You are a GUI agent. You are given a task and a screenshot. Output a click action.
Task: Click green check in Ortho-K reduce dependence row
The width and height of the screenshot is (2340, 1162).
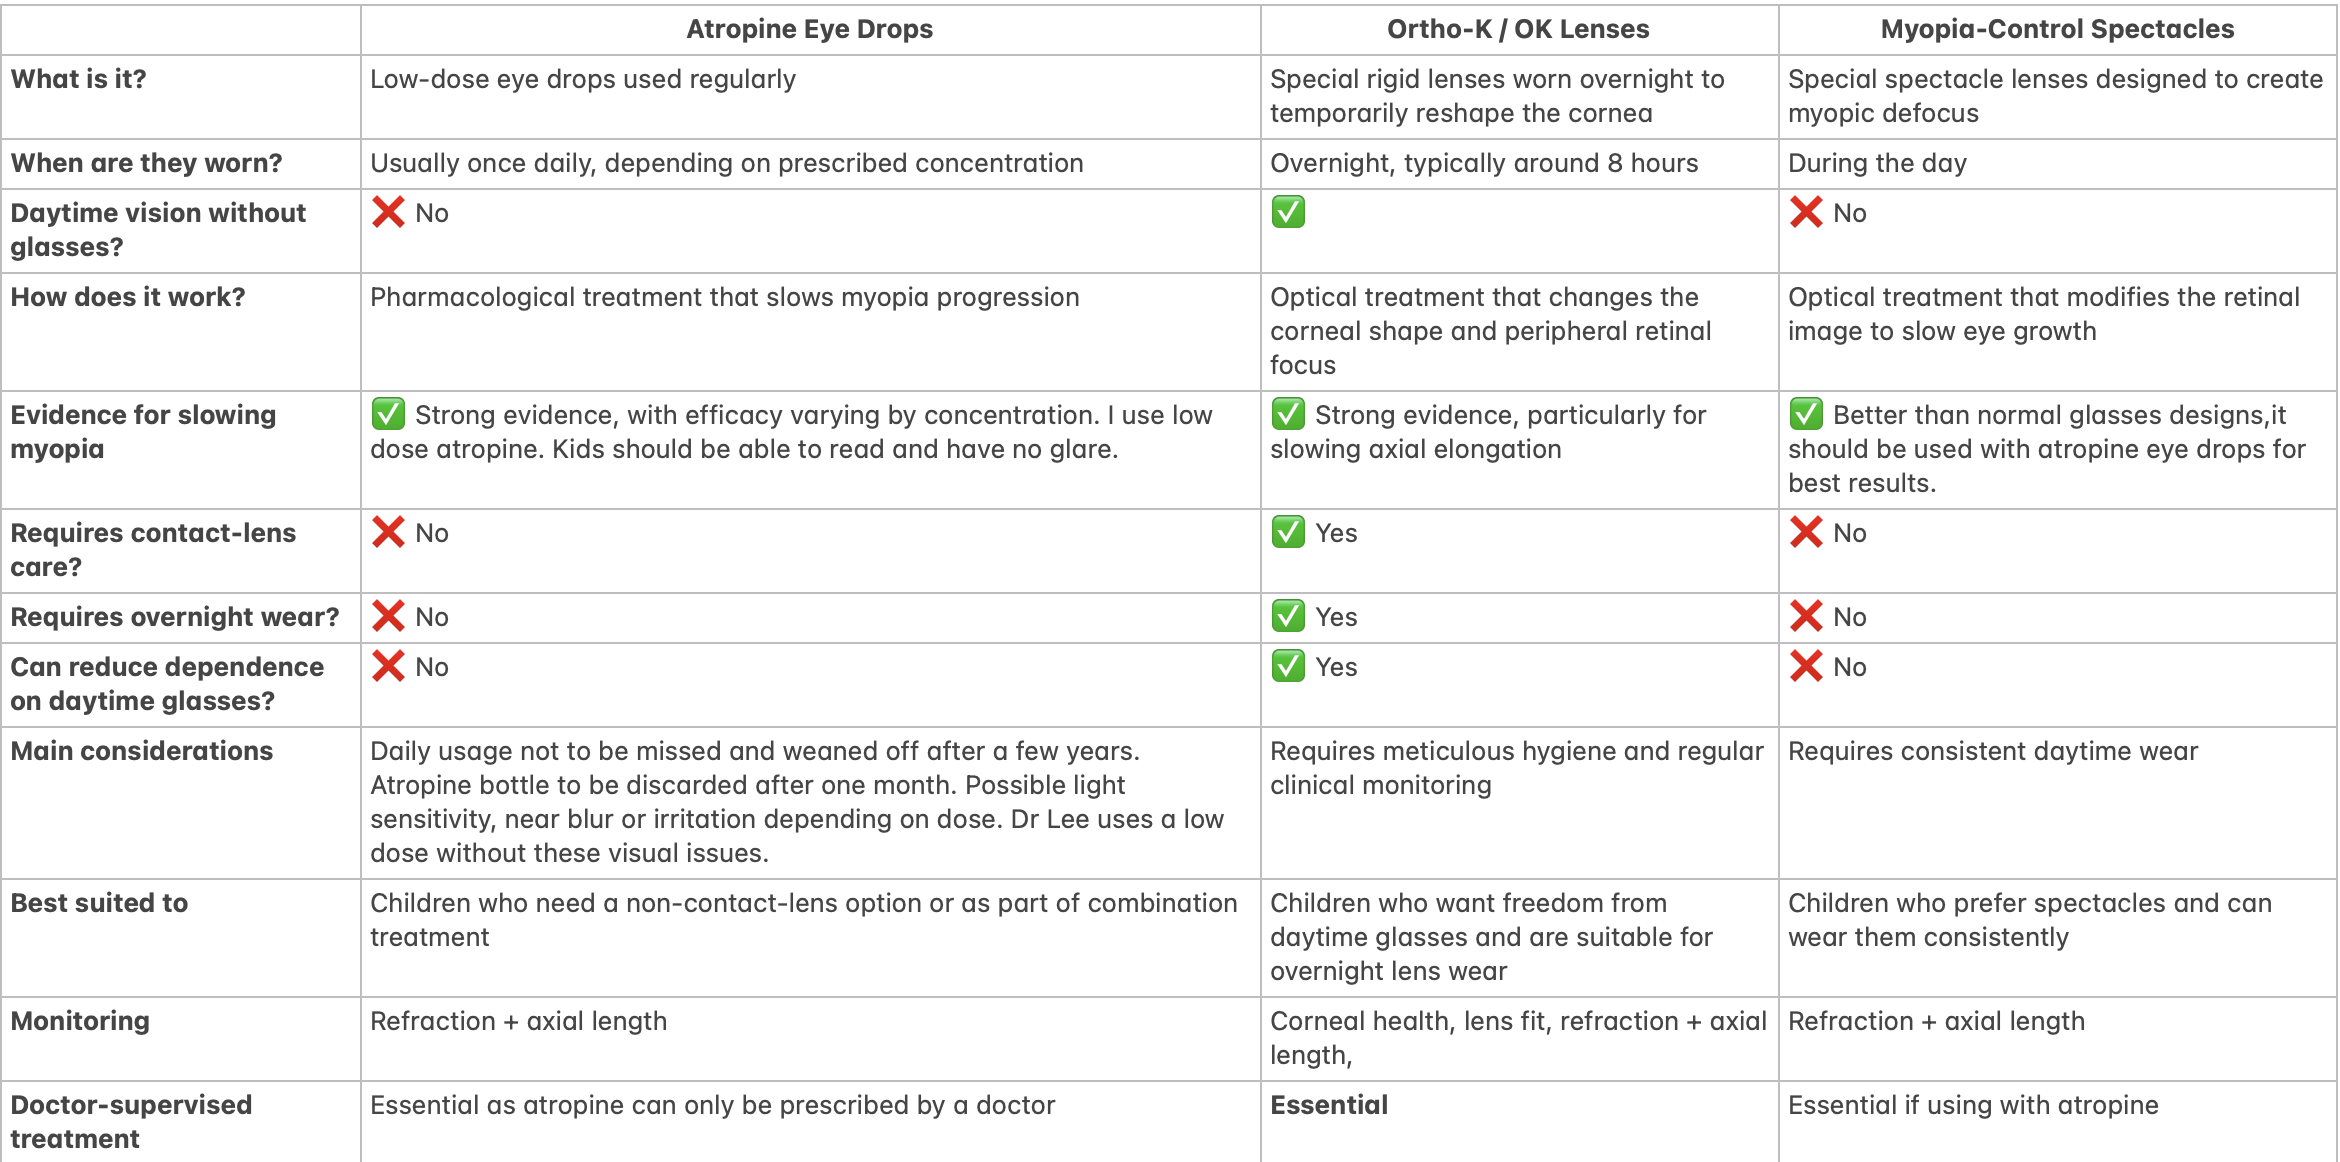point(1288,666)
